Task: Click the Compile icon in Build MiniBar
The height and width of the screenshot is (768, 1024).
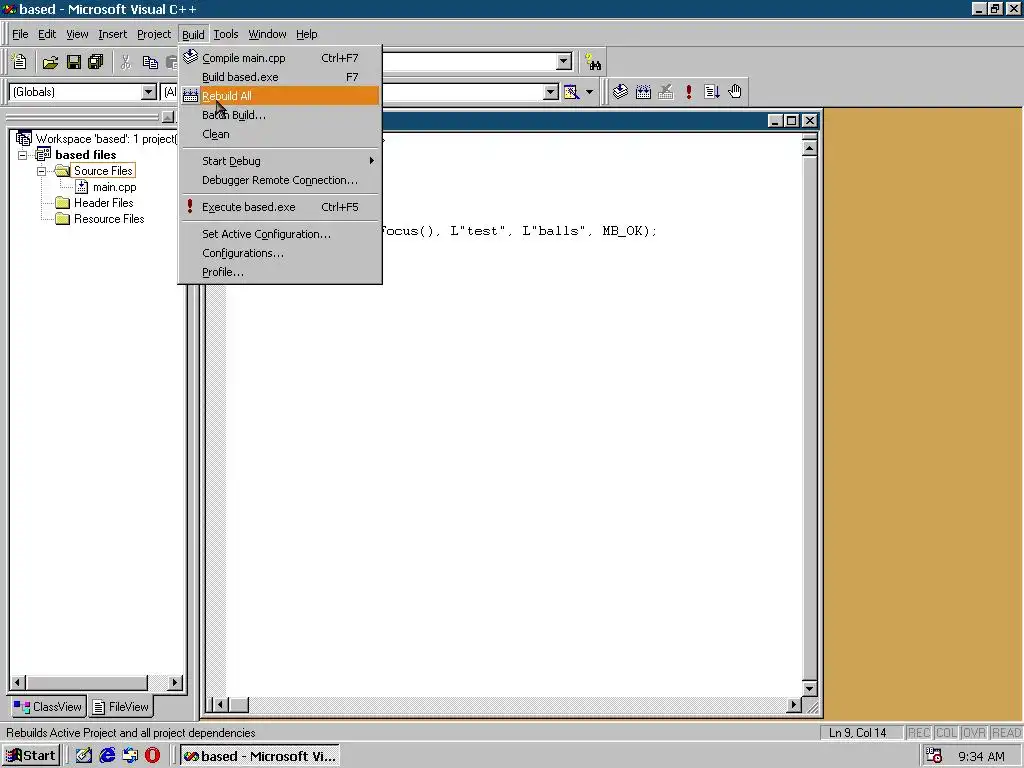Action: click(x=620, y=91)
